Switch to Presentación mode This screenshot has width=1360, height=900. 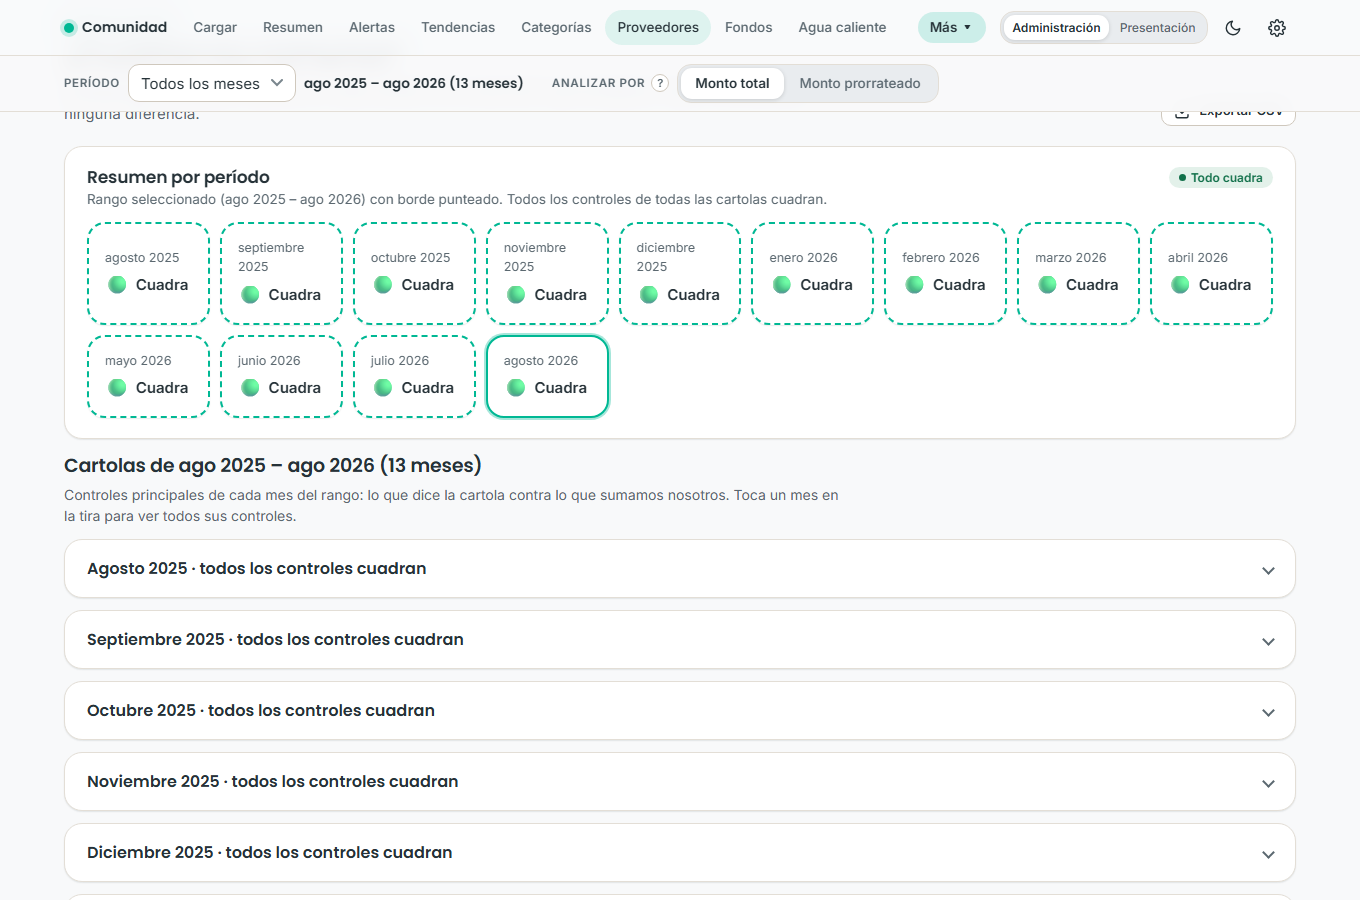click(x=1157, y=28)
